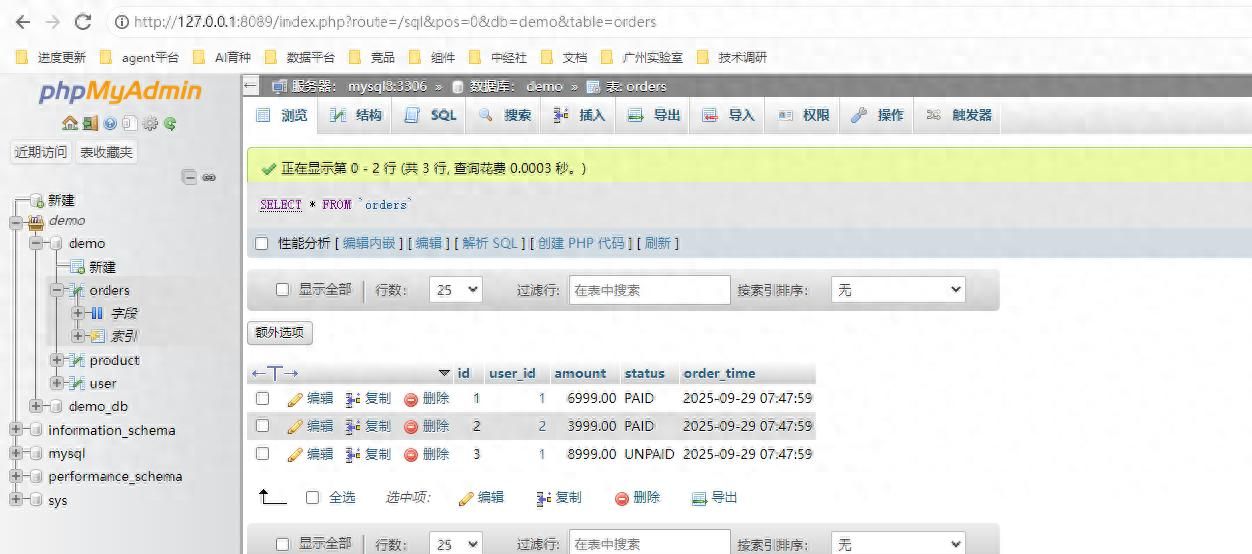The width and height of the screenshot is (1252, 554).
Task: Open the 数据平台 bookmark folder
Action: pos(299,57)
